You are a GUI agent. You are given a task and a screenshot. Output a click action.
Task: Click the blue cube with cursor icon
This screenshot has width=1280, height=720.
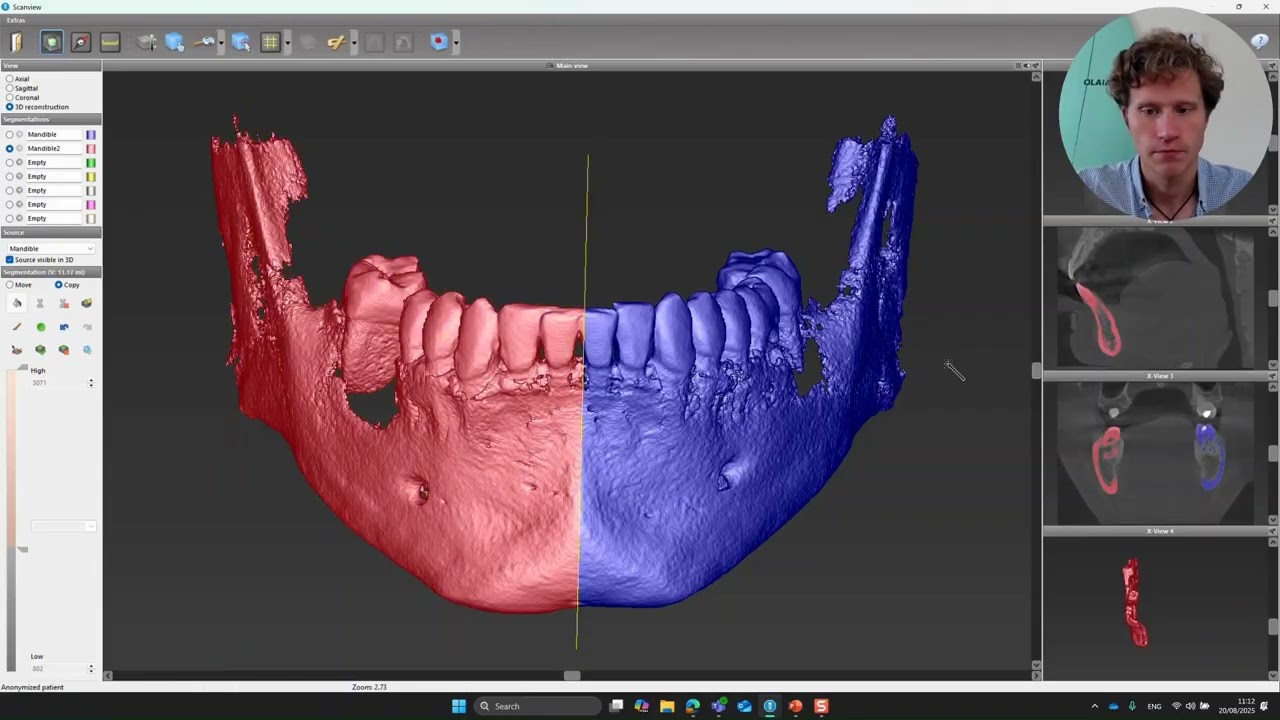click(241, 42)
